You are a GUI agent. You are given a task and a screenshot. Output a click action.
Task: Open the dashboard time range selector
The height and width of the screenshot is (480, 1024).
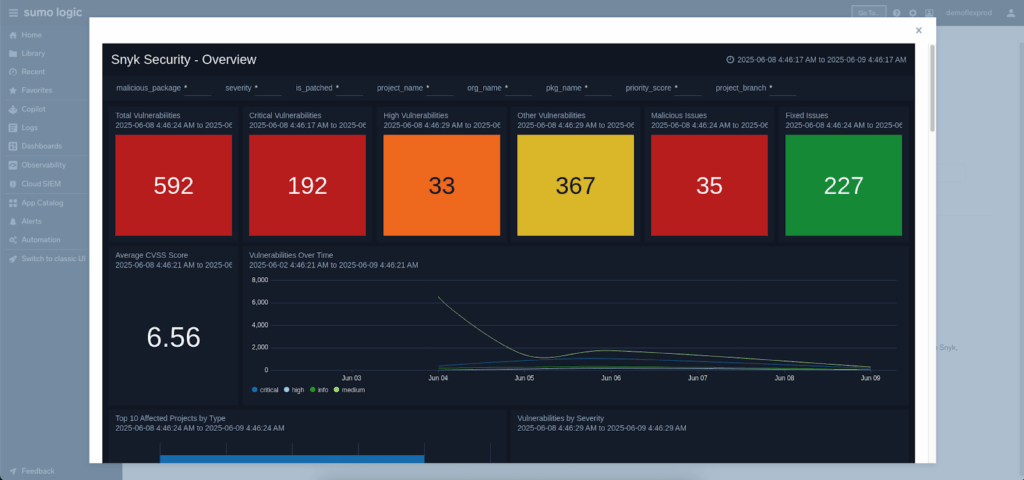click(816, 60)
